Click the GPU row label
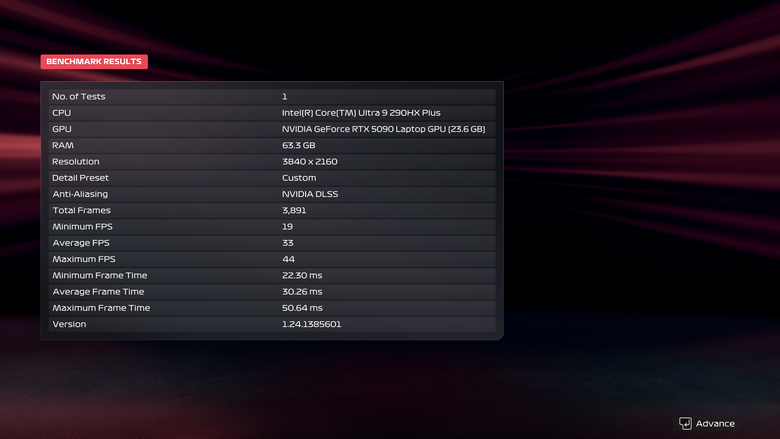Viewport: 780px width, 439px height. [62, 129]
